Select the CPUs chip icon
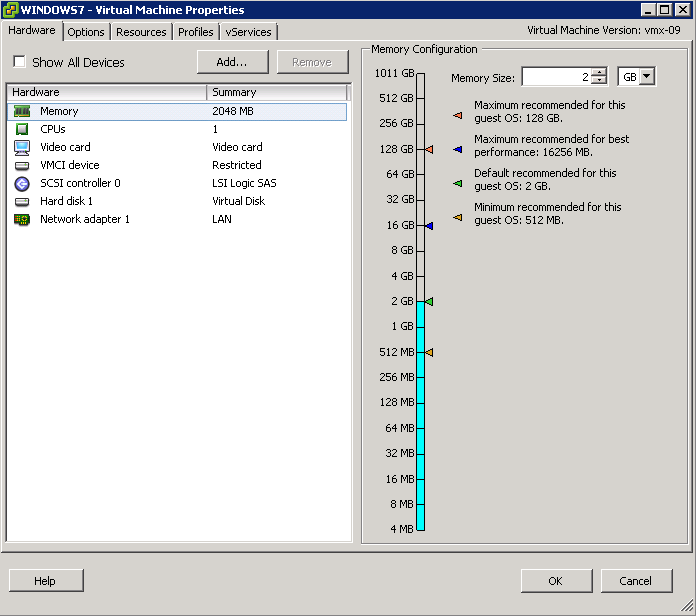696x616 pixels. pyautogui.click(x=22, y=129)
